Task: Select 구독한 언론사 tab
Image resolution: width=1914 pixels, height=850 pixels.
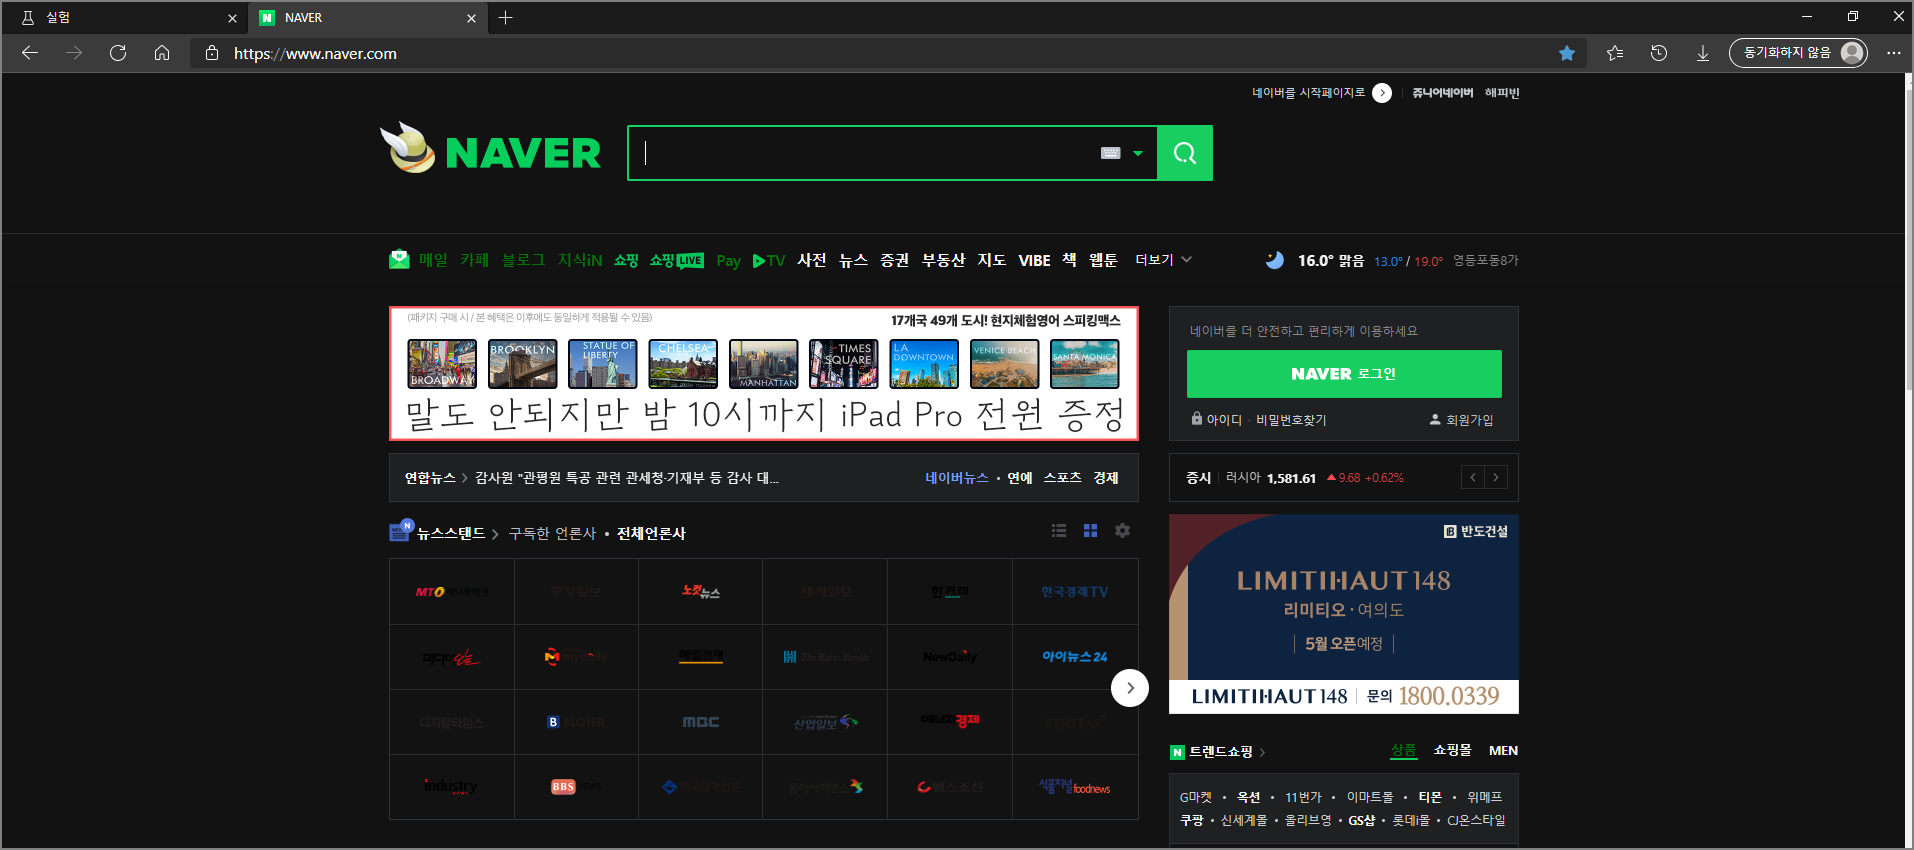Action: [552, 533]
